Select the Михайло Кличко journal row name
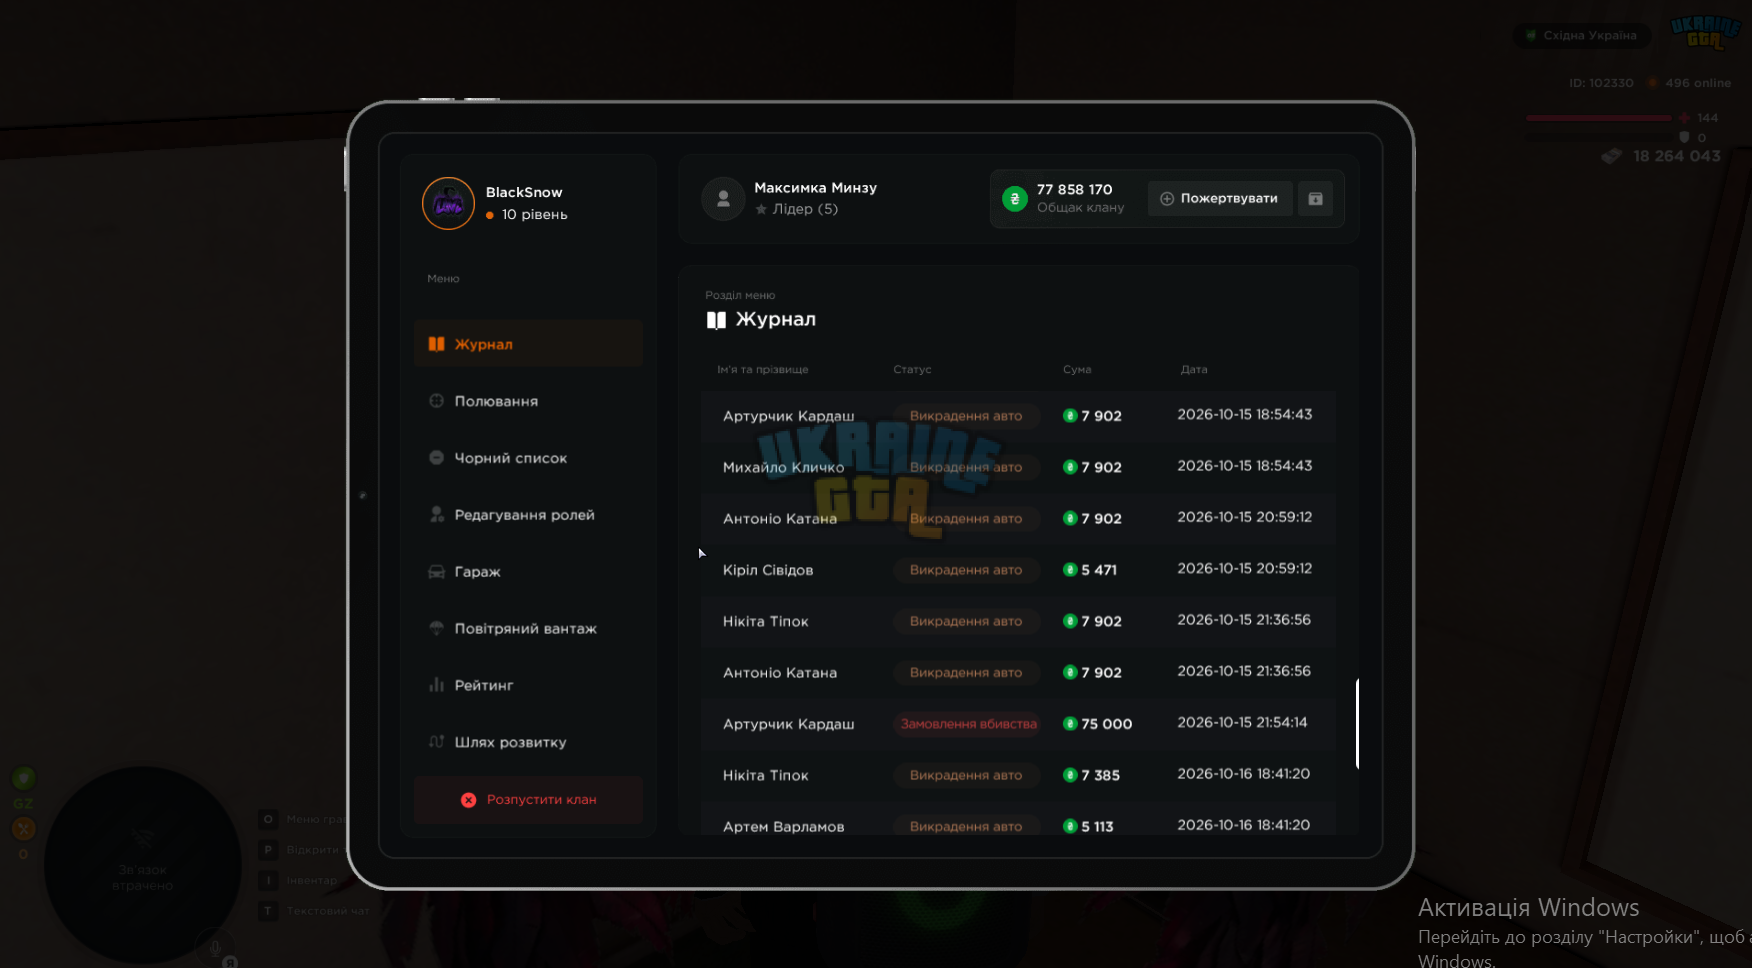Image resolution: width=1752 pixels, height=968 pixels. point(783,467)
